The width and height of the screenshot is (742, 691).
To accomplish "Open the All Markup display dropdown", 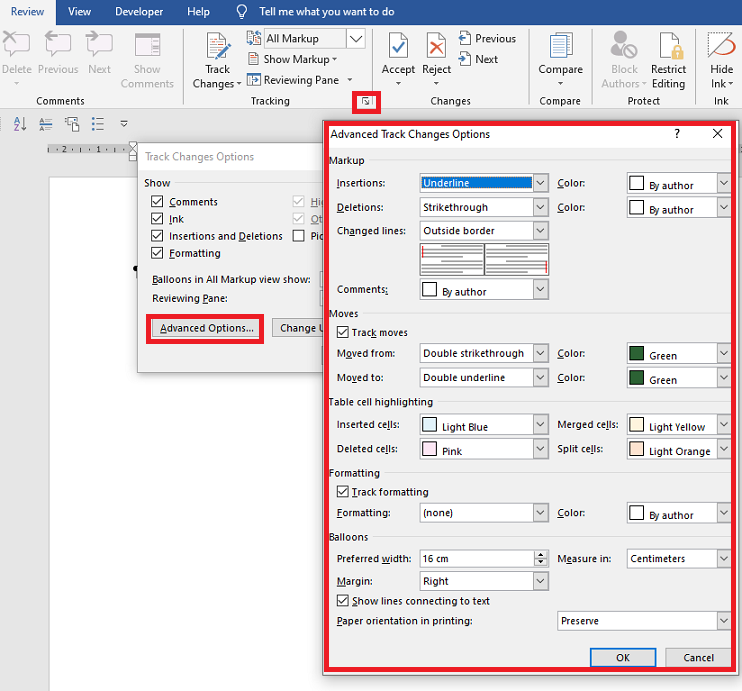I will click(356, 38).
